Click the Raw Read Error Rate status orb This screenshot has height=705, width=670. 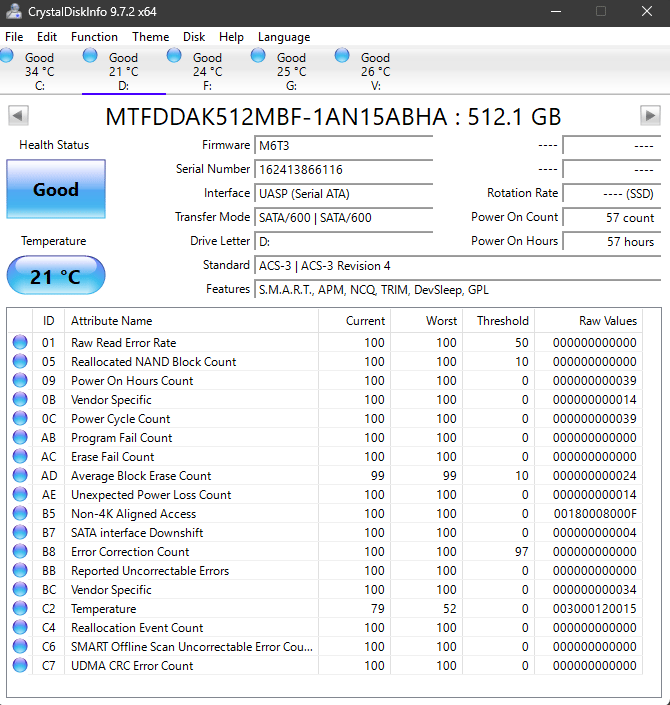[x=20, y=342]
